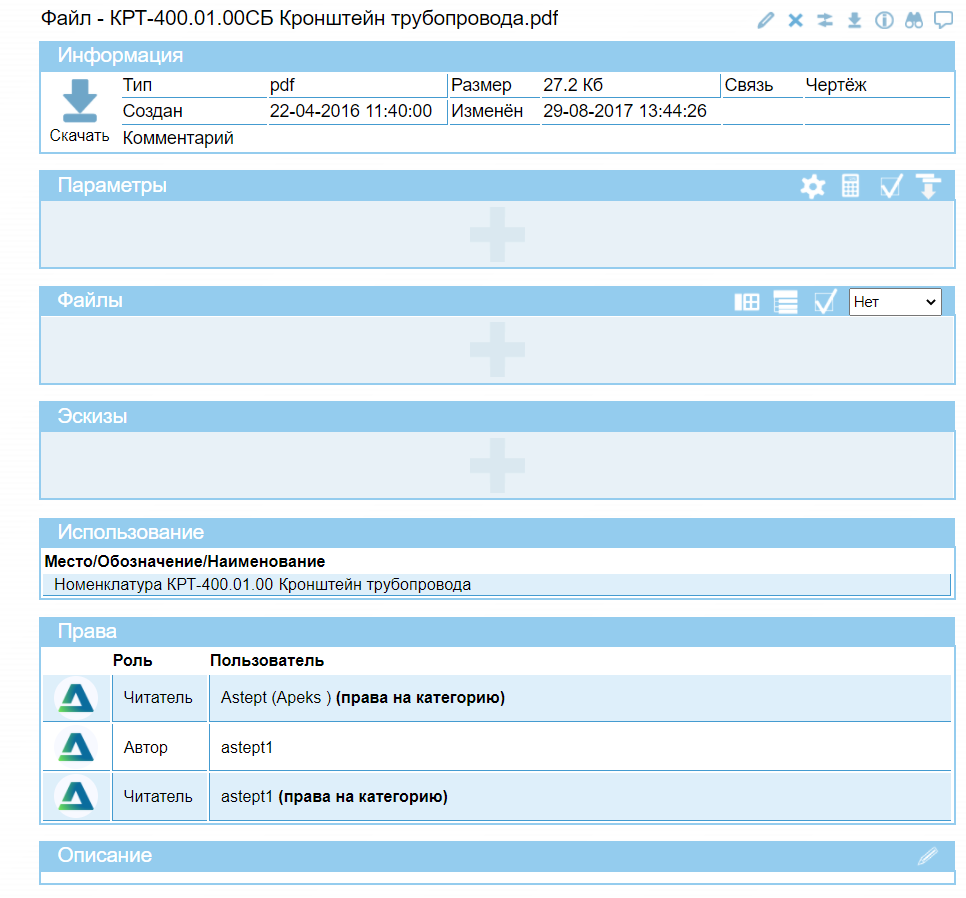Image resolution: width=966 pixels, height=898 pixels.
Task: Toggle the checkmark box in Параметры header
Action: 890,186
